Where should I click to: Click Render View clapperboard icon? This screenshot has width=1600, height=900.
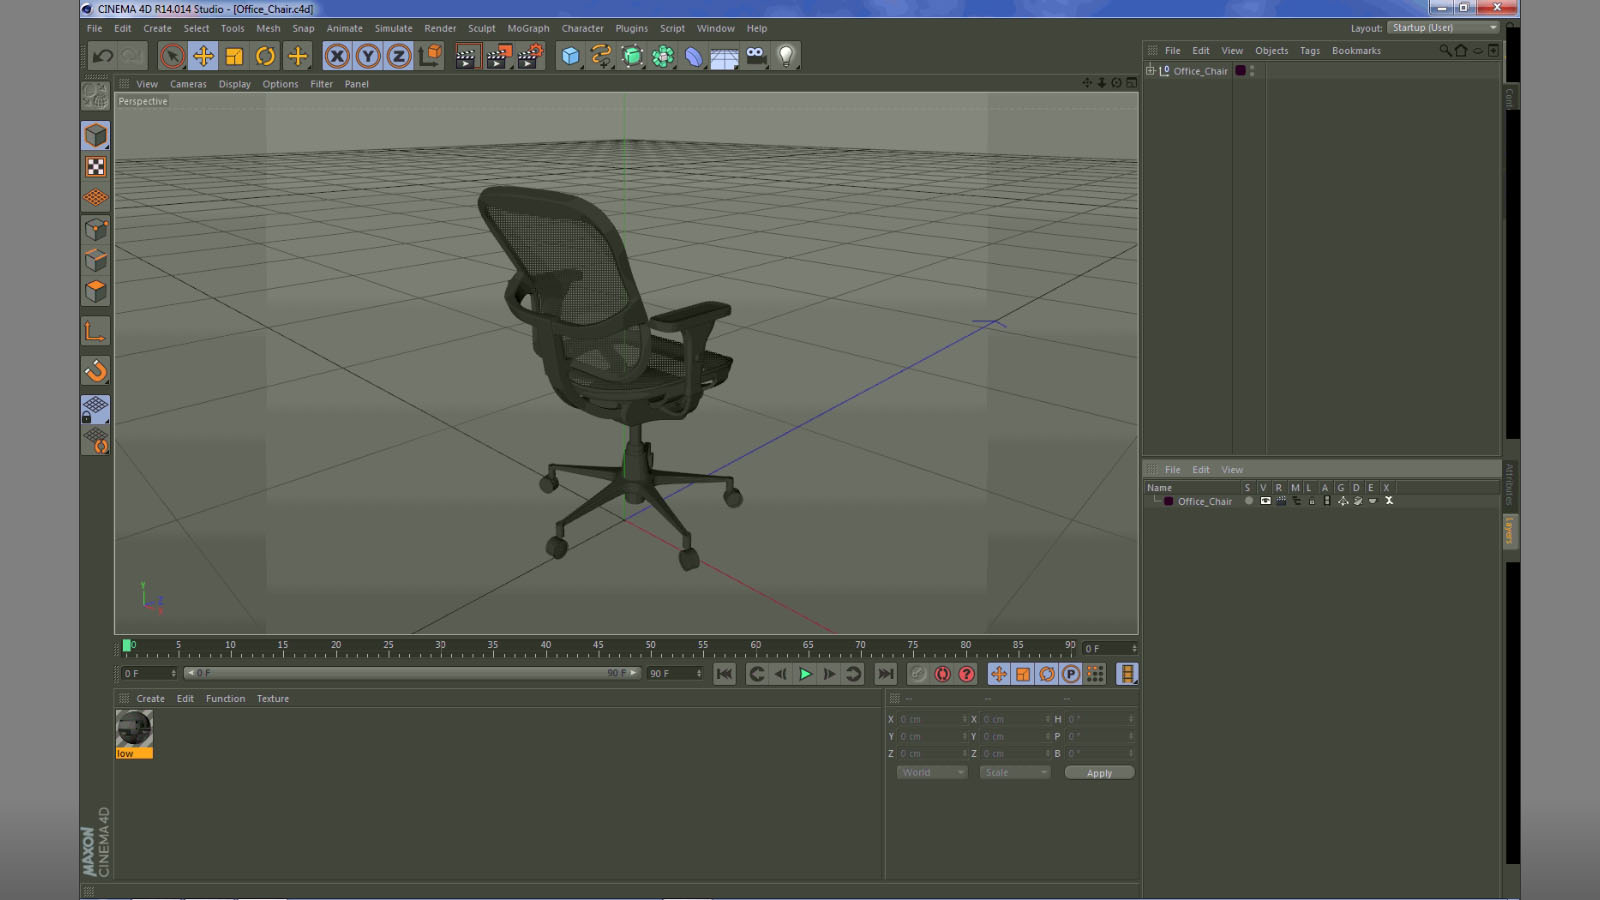[466, 56]
